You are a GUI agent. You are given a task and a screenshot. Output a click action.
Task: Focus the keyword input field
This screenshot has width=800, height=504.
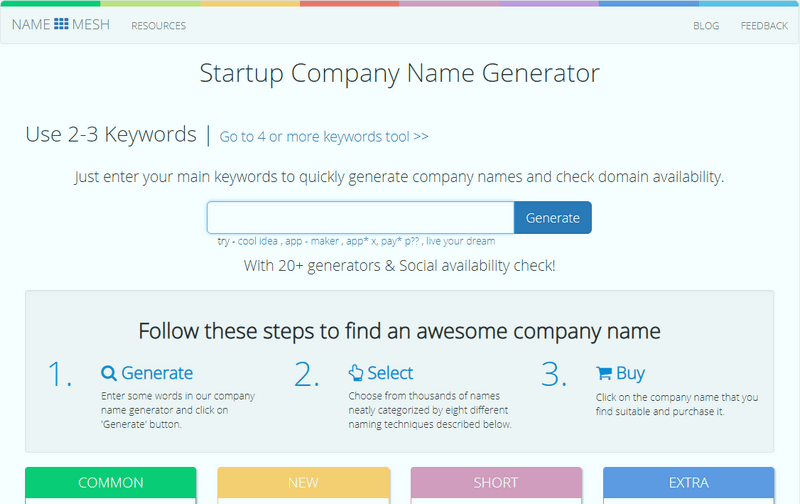pyautogui.click(x=360, y=218)
